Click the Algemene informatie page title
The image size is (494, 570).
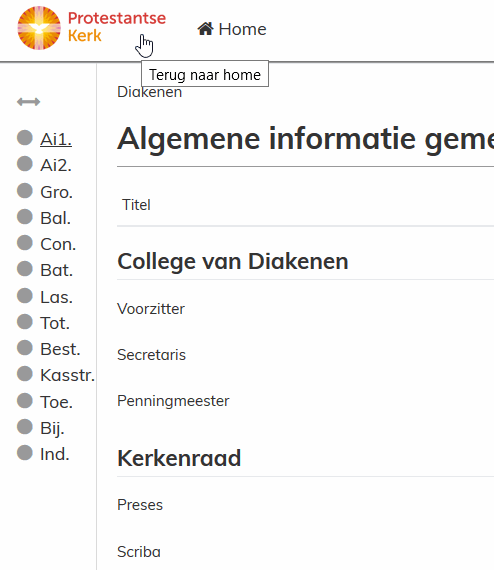[x=305, y=140]
